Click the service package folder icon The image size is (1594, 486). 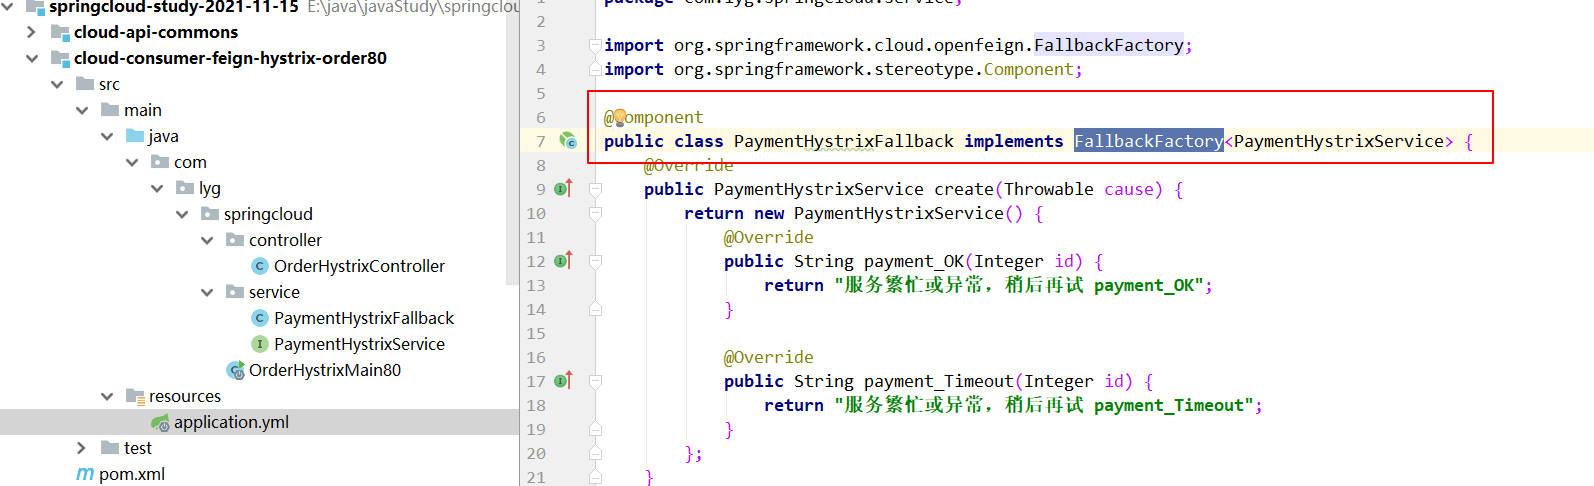click(235, 292)
